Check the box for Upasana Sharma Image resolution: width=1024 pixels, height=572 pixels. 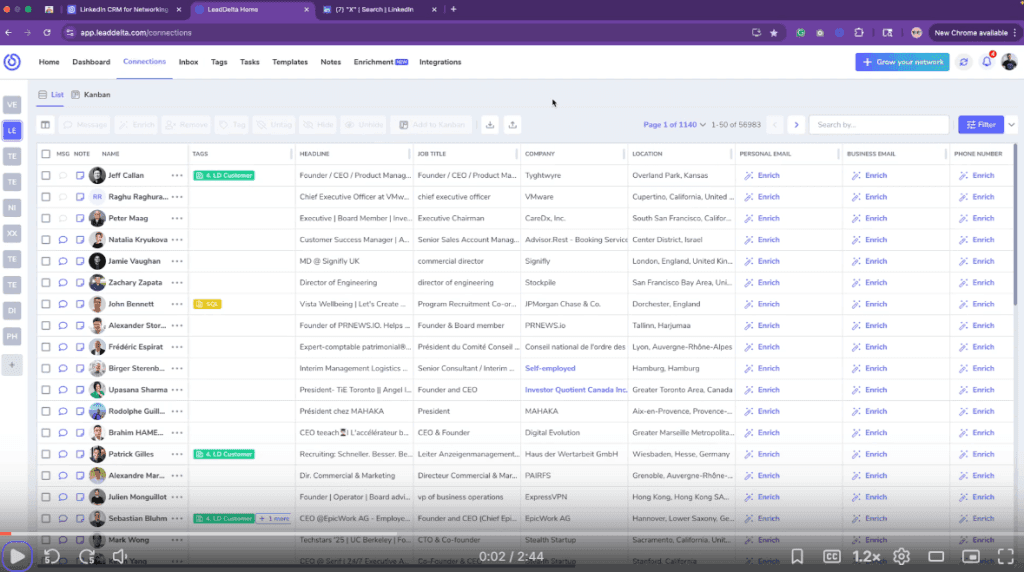[46, 390]
